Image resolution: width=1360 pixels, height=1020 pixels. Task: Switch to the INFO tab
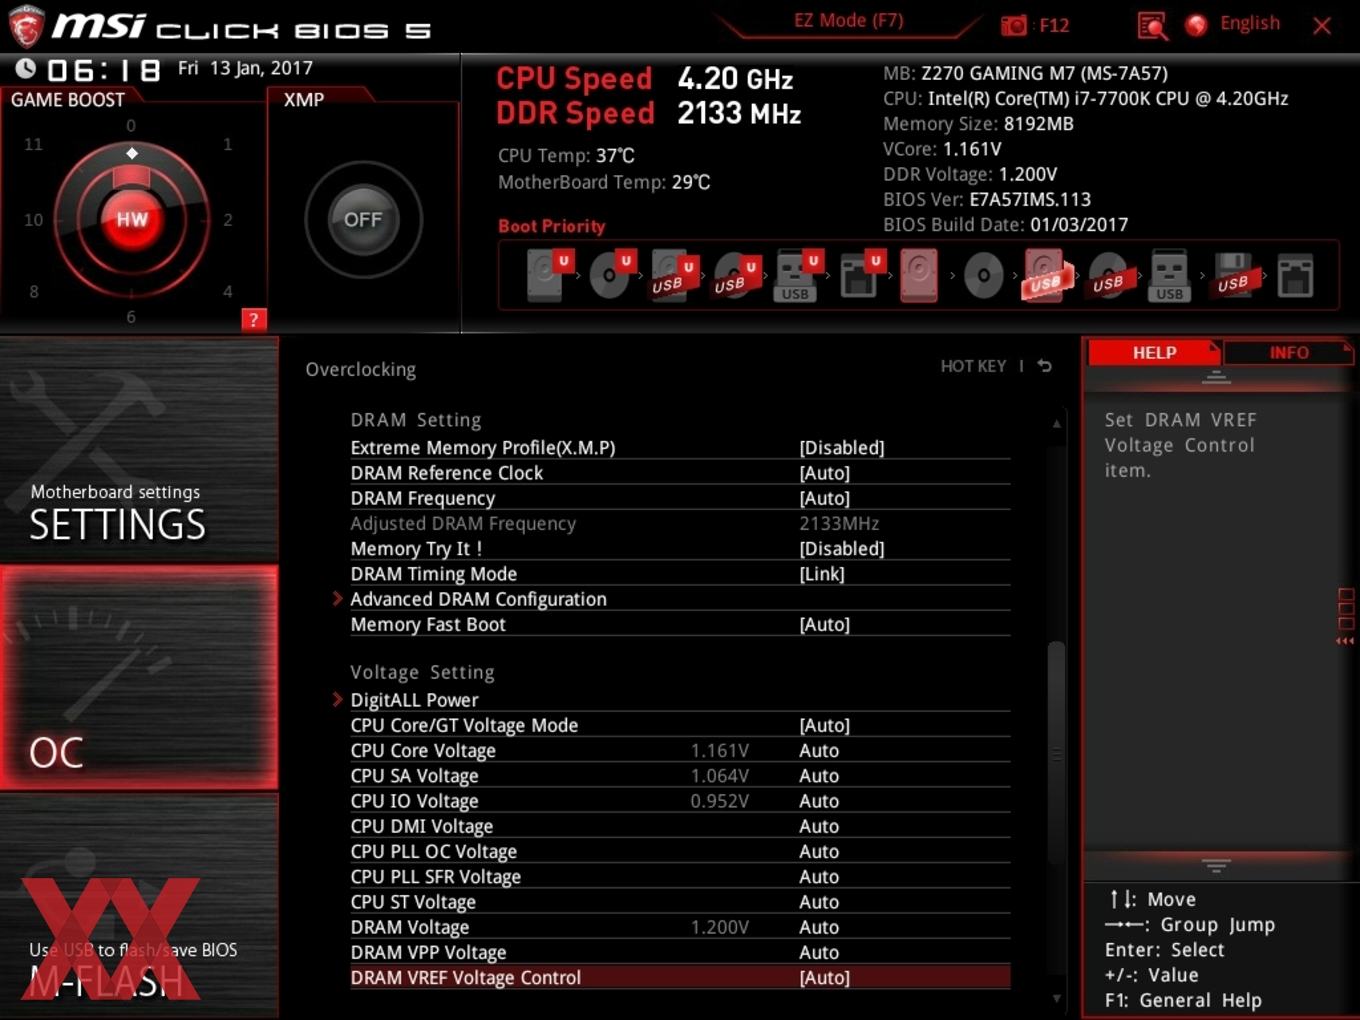(1288, 353)
